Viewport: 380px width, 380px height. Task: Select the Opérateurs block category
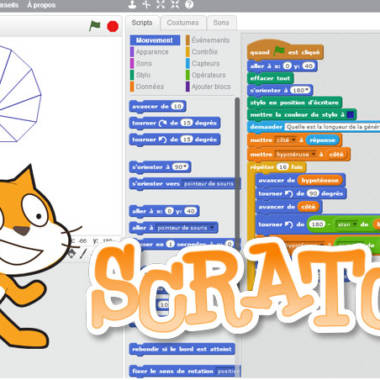pyautogui.click(x=209, y=75)
